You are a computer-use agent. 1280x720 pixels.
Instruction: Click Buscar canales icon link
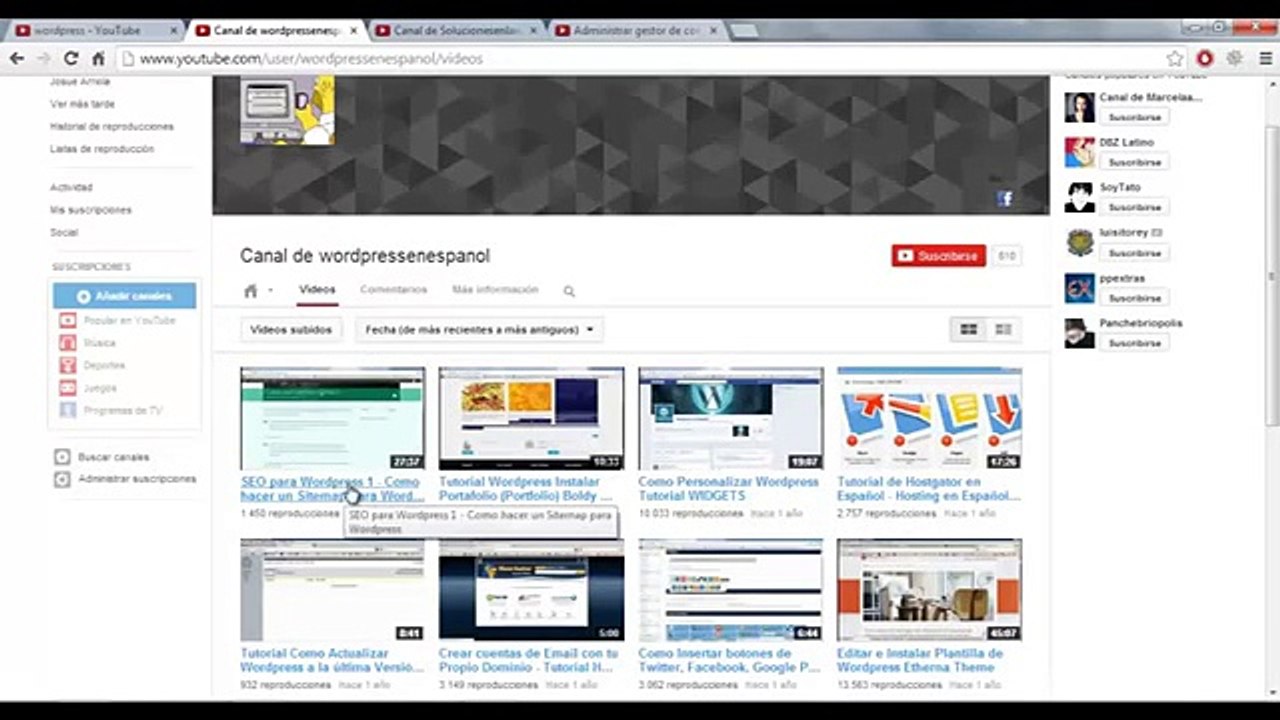click(62, 457)
